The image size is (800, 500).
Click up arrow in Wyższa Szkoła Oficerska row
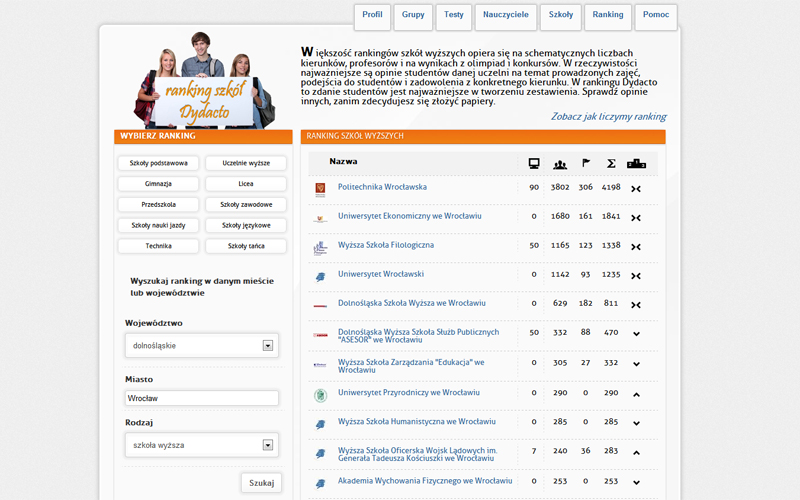pos(636,453)
